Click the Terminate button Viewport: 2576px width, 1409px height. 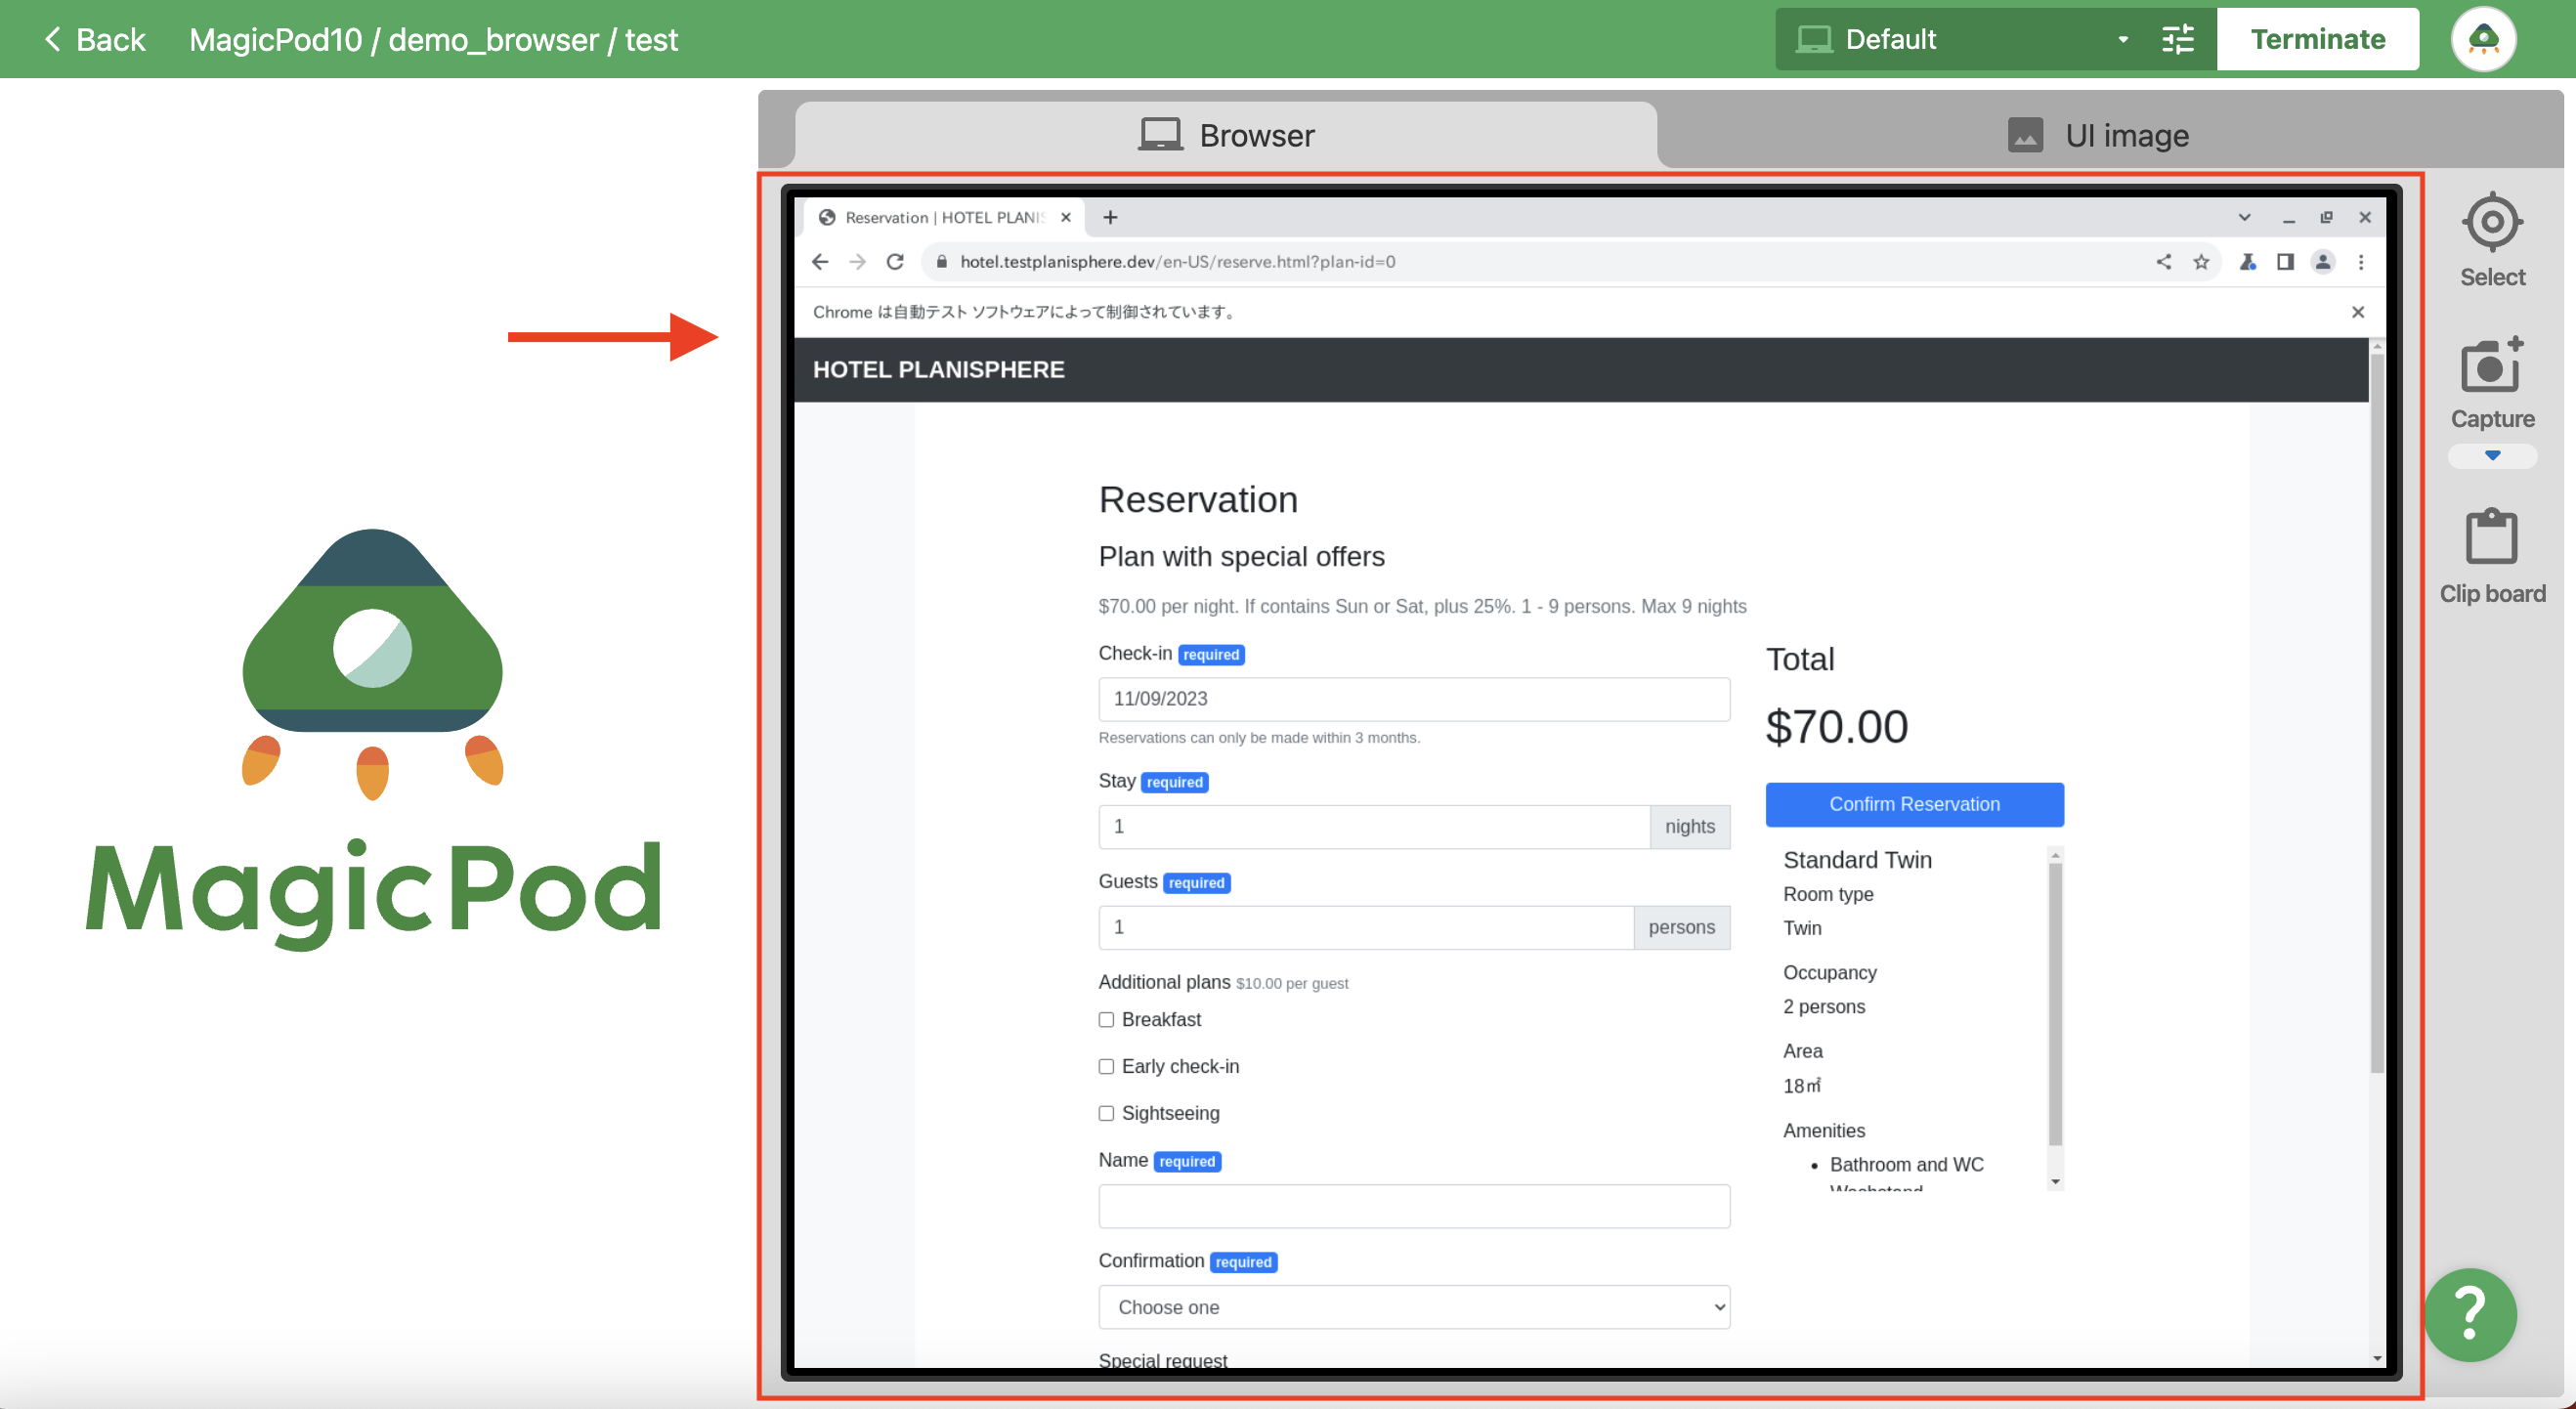(2317, 39)
